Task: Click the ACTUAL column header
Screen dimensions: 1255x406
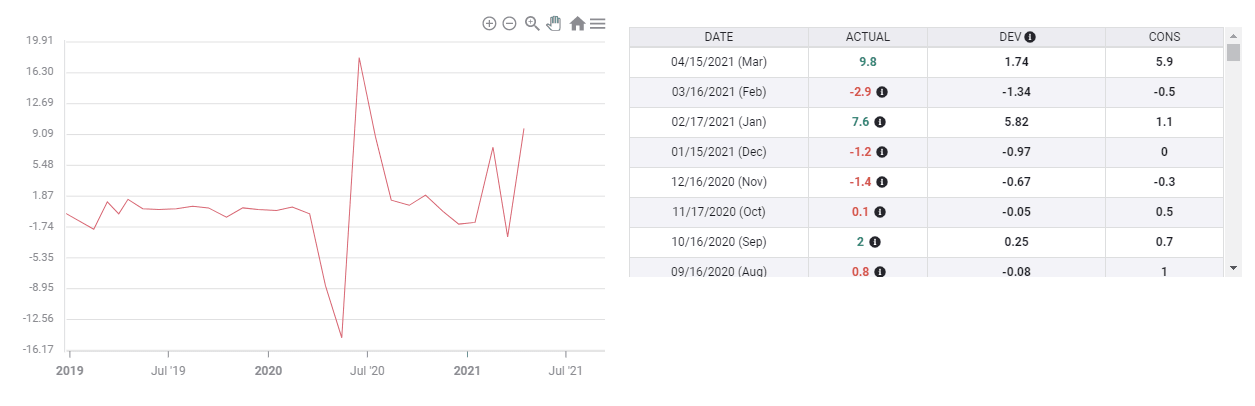Action: (x=867, y=37)
